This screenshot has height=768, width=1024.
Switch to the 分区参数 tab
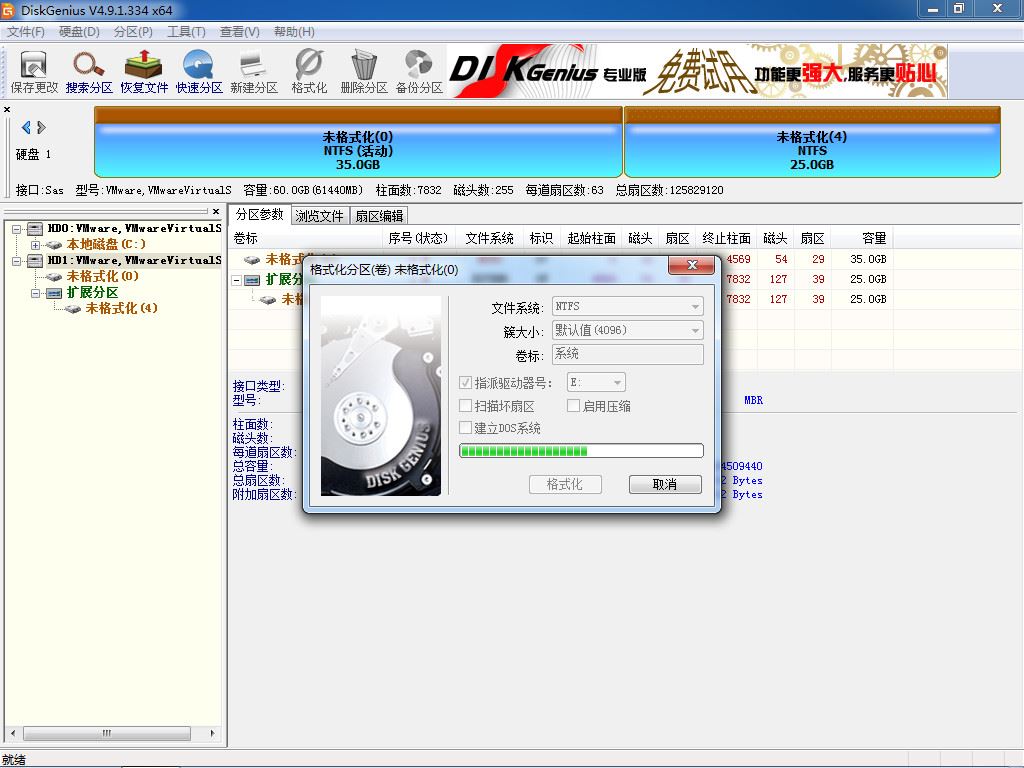click(x=259, y=214)
